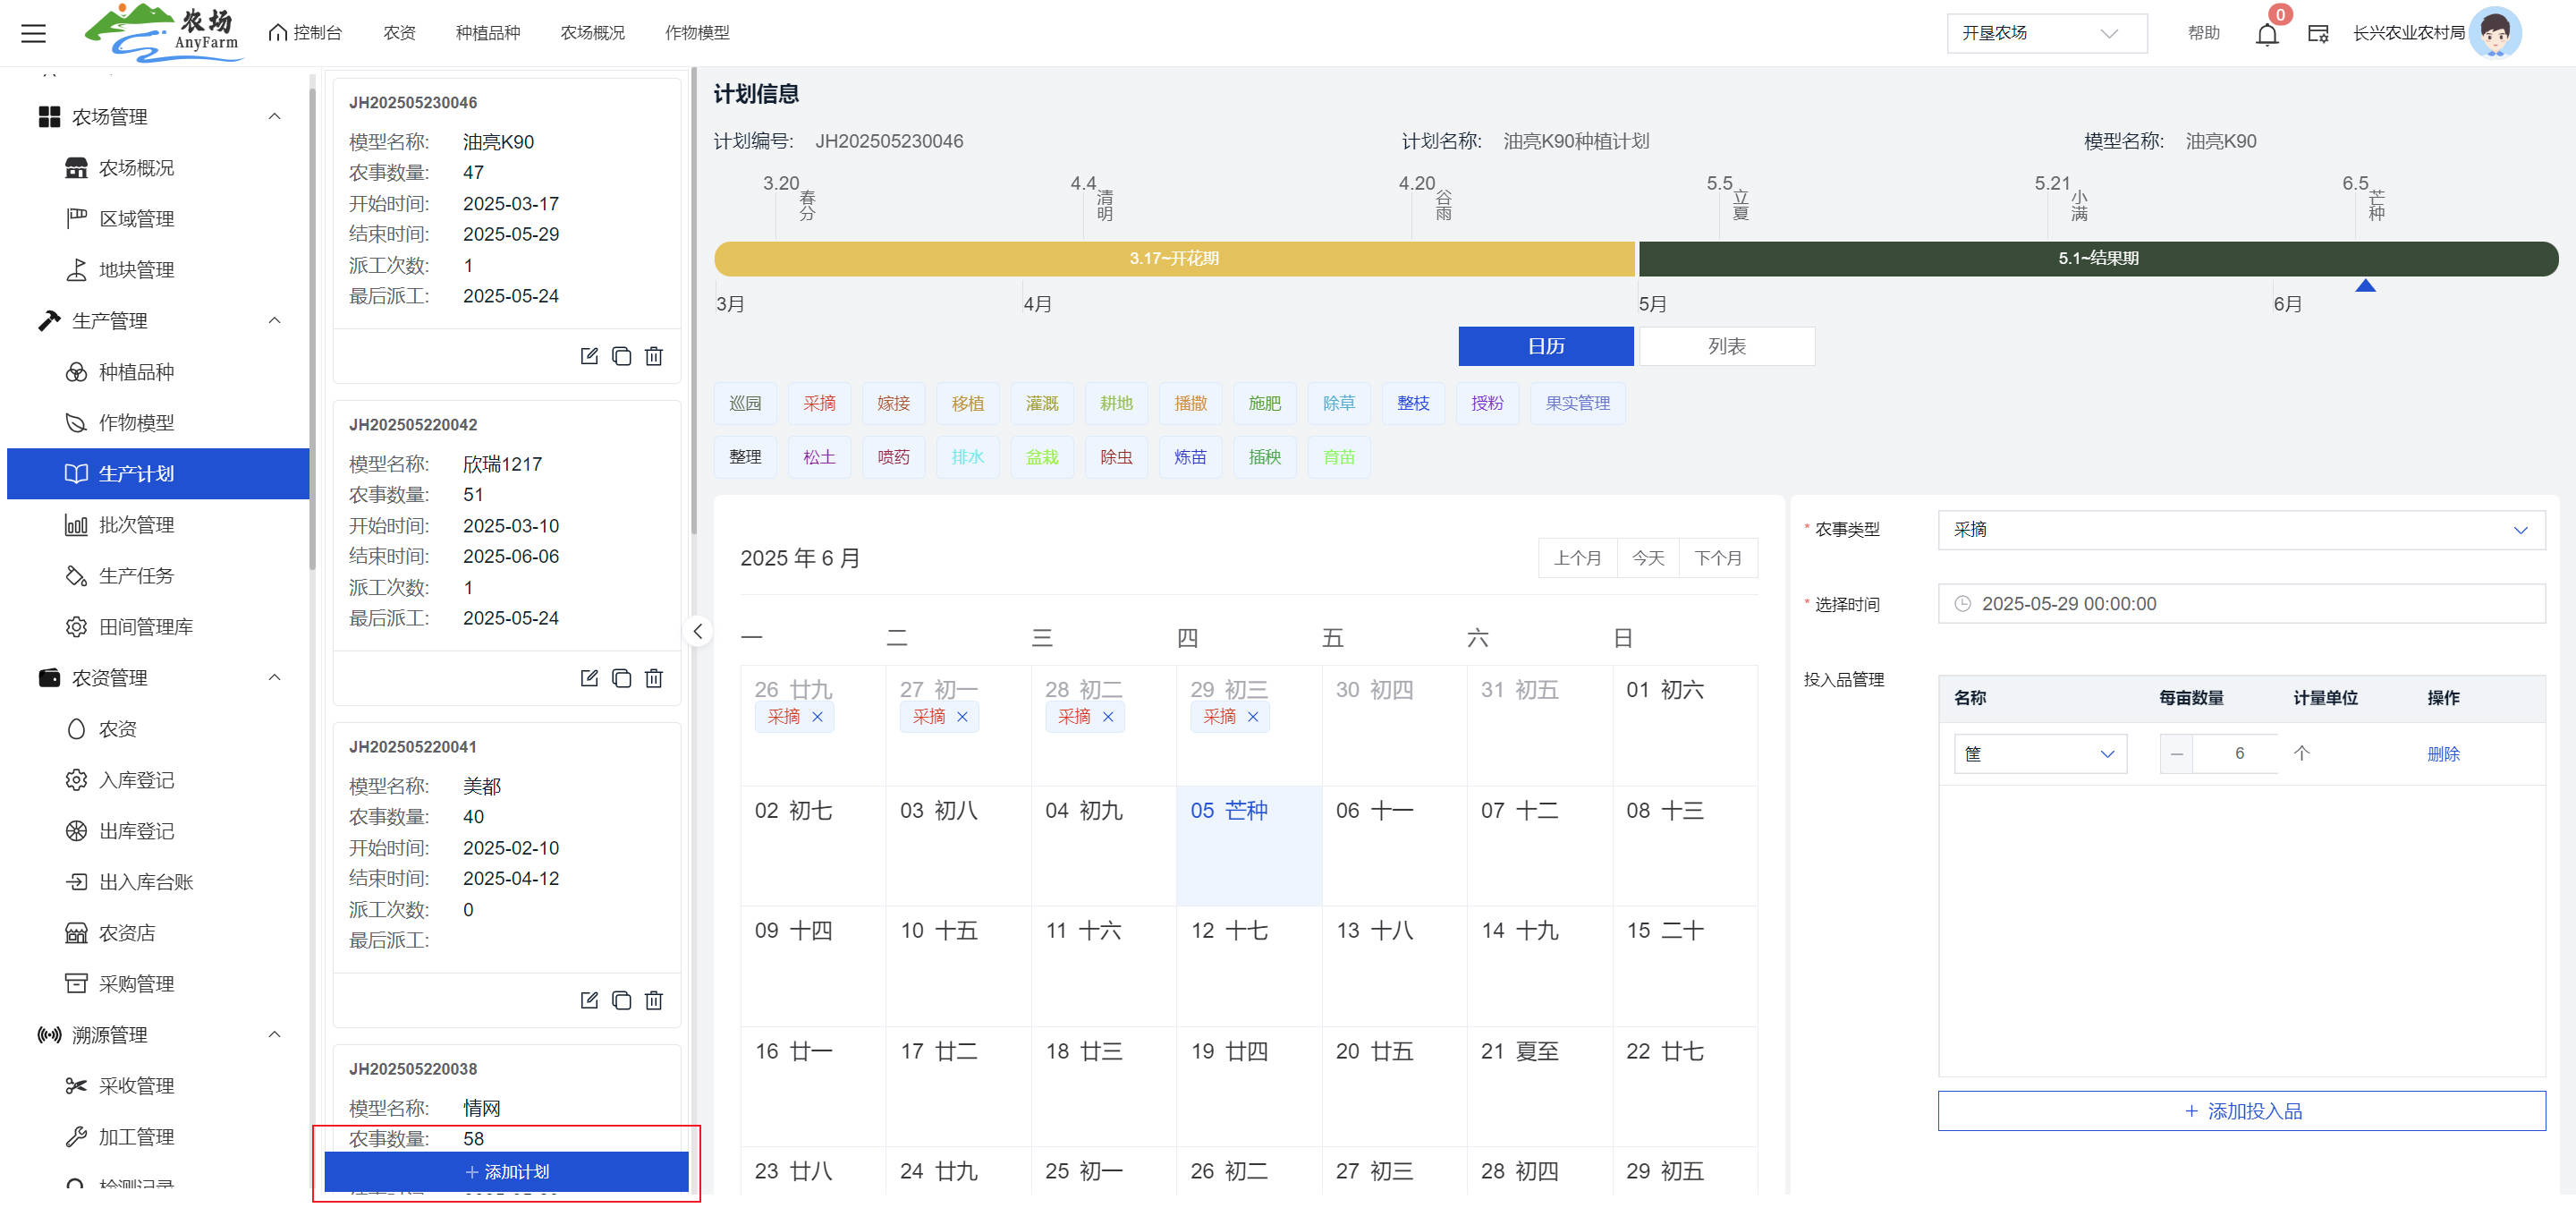This screenshot has height=1208, width=2576.
Task: Switch to 列表 view
Action: (x=1726, y=346)
